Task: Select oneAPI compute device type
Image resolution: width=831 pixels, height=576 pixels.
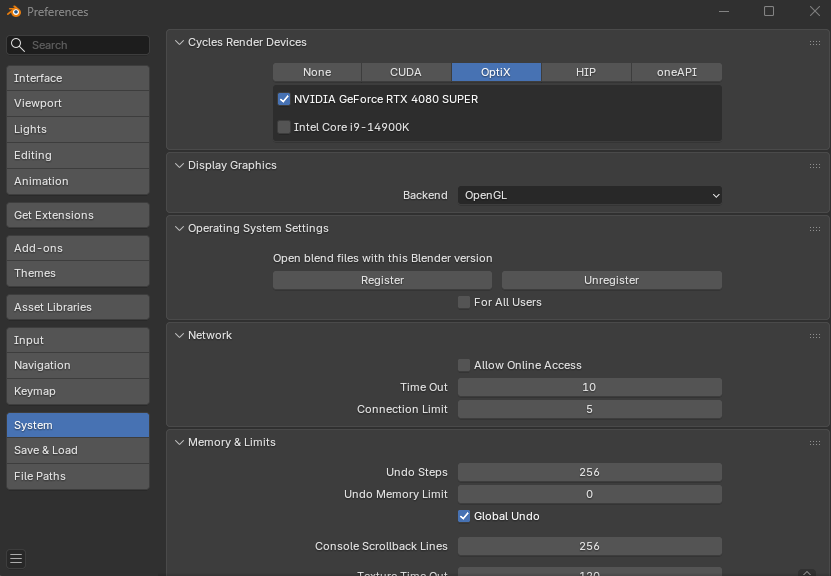Action: coord(677,72)
